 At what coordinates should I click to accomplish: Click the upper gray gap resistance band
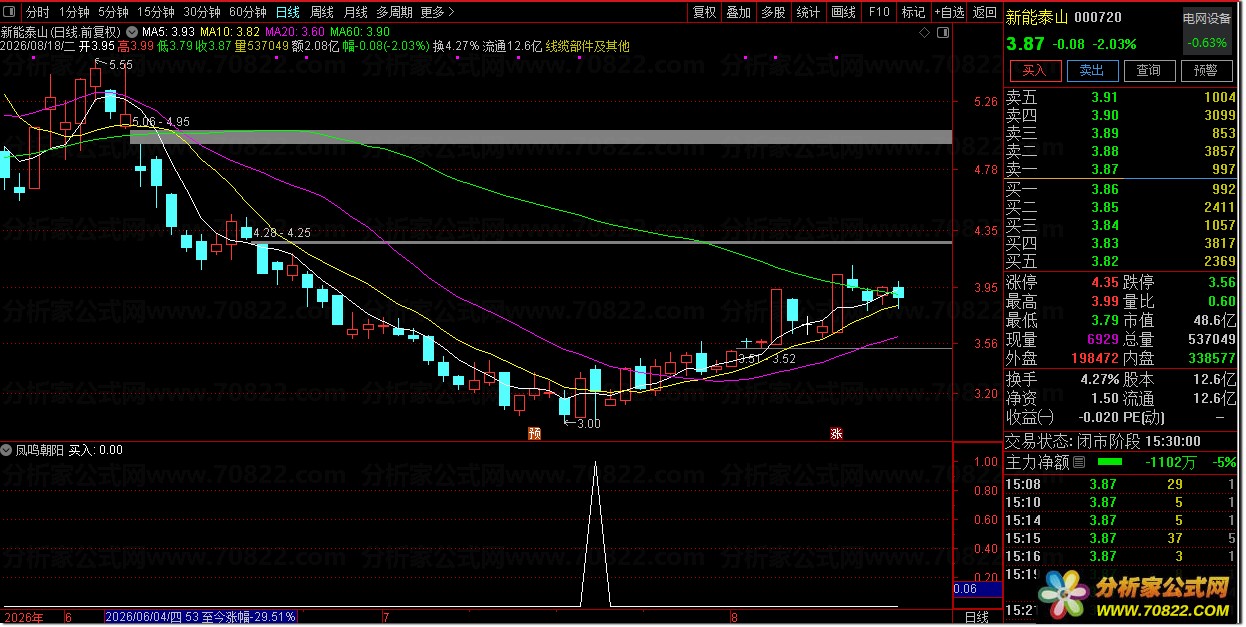pyautogui.click(x=541, y=137)
